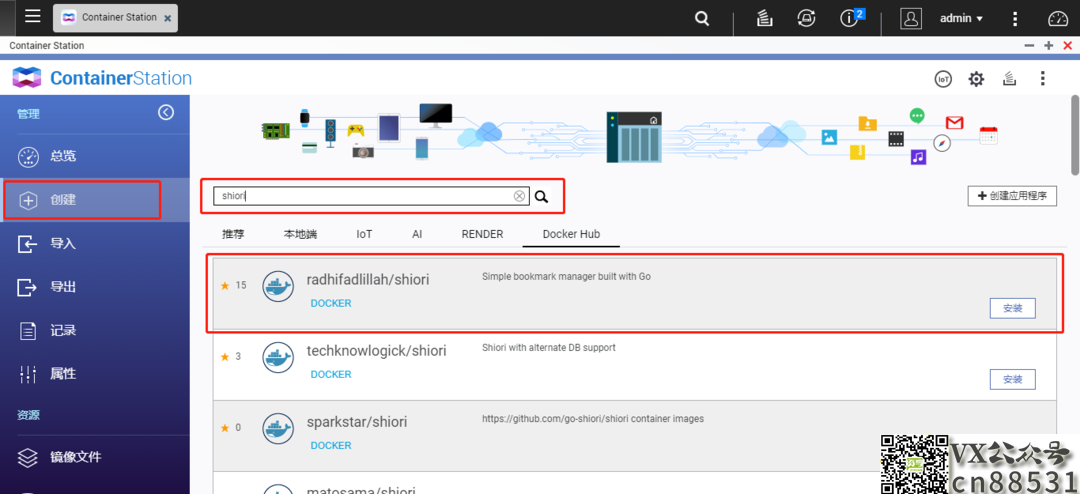Screen dimensions: 1080x494
Task: Clear the shiori search text
Action: pyautogui.click(x=519, y=197)
